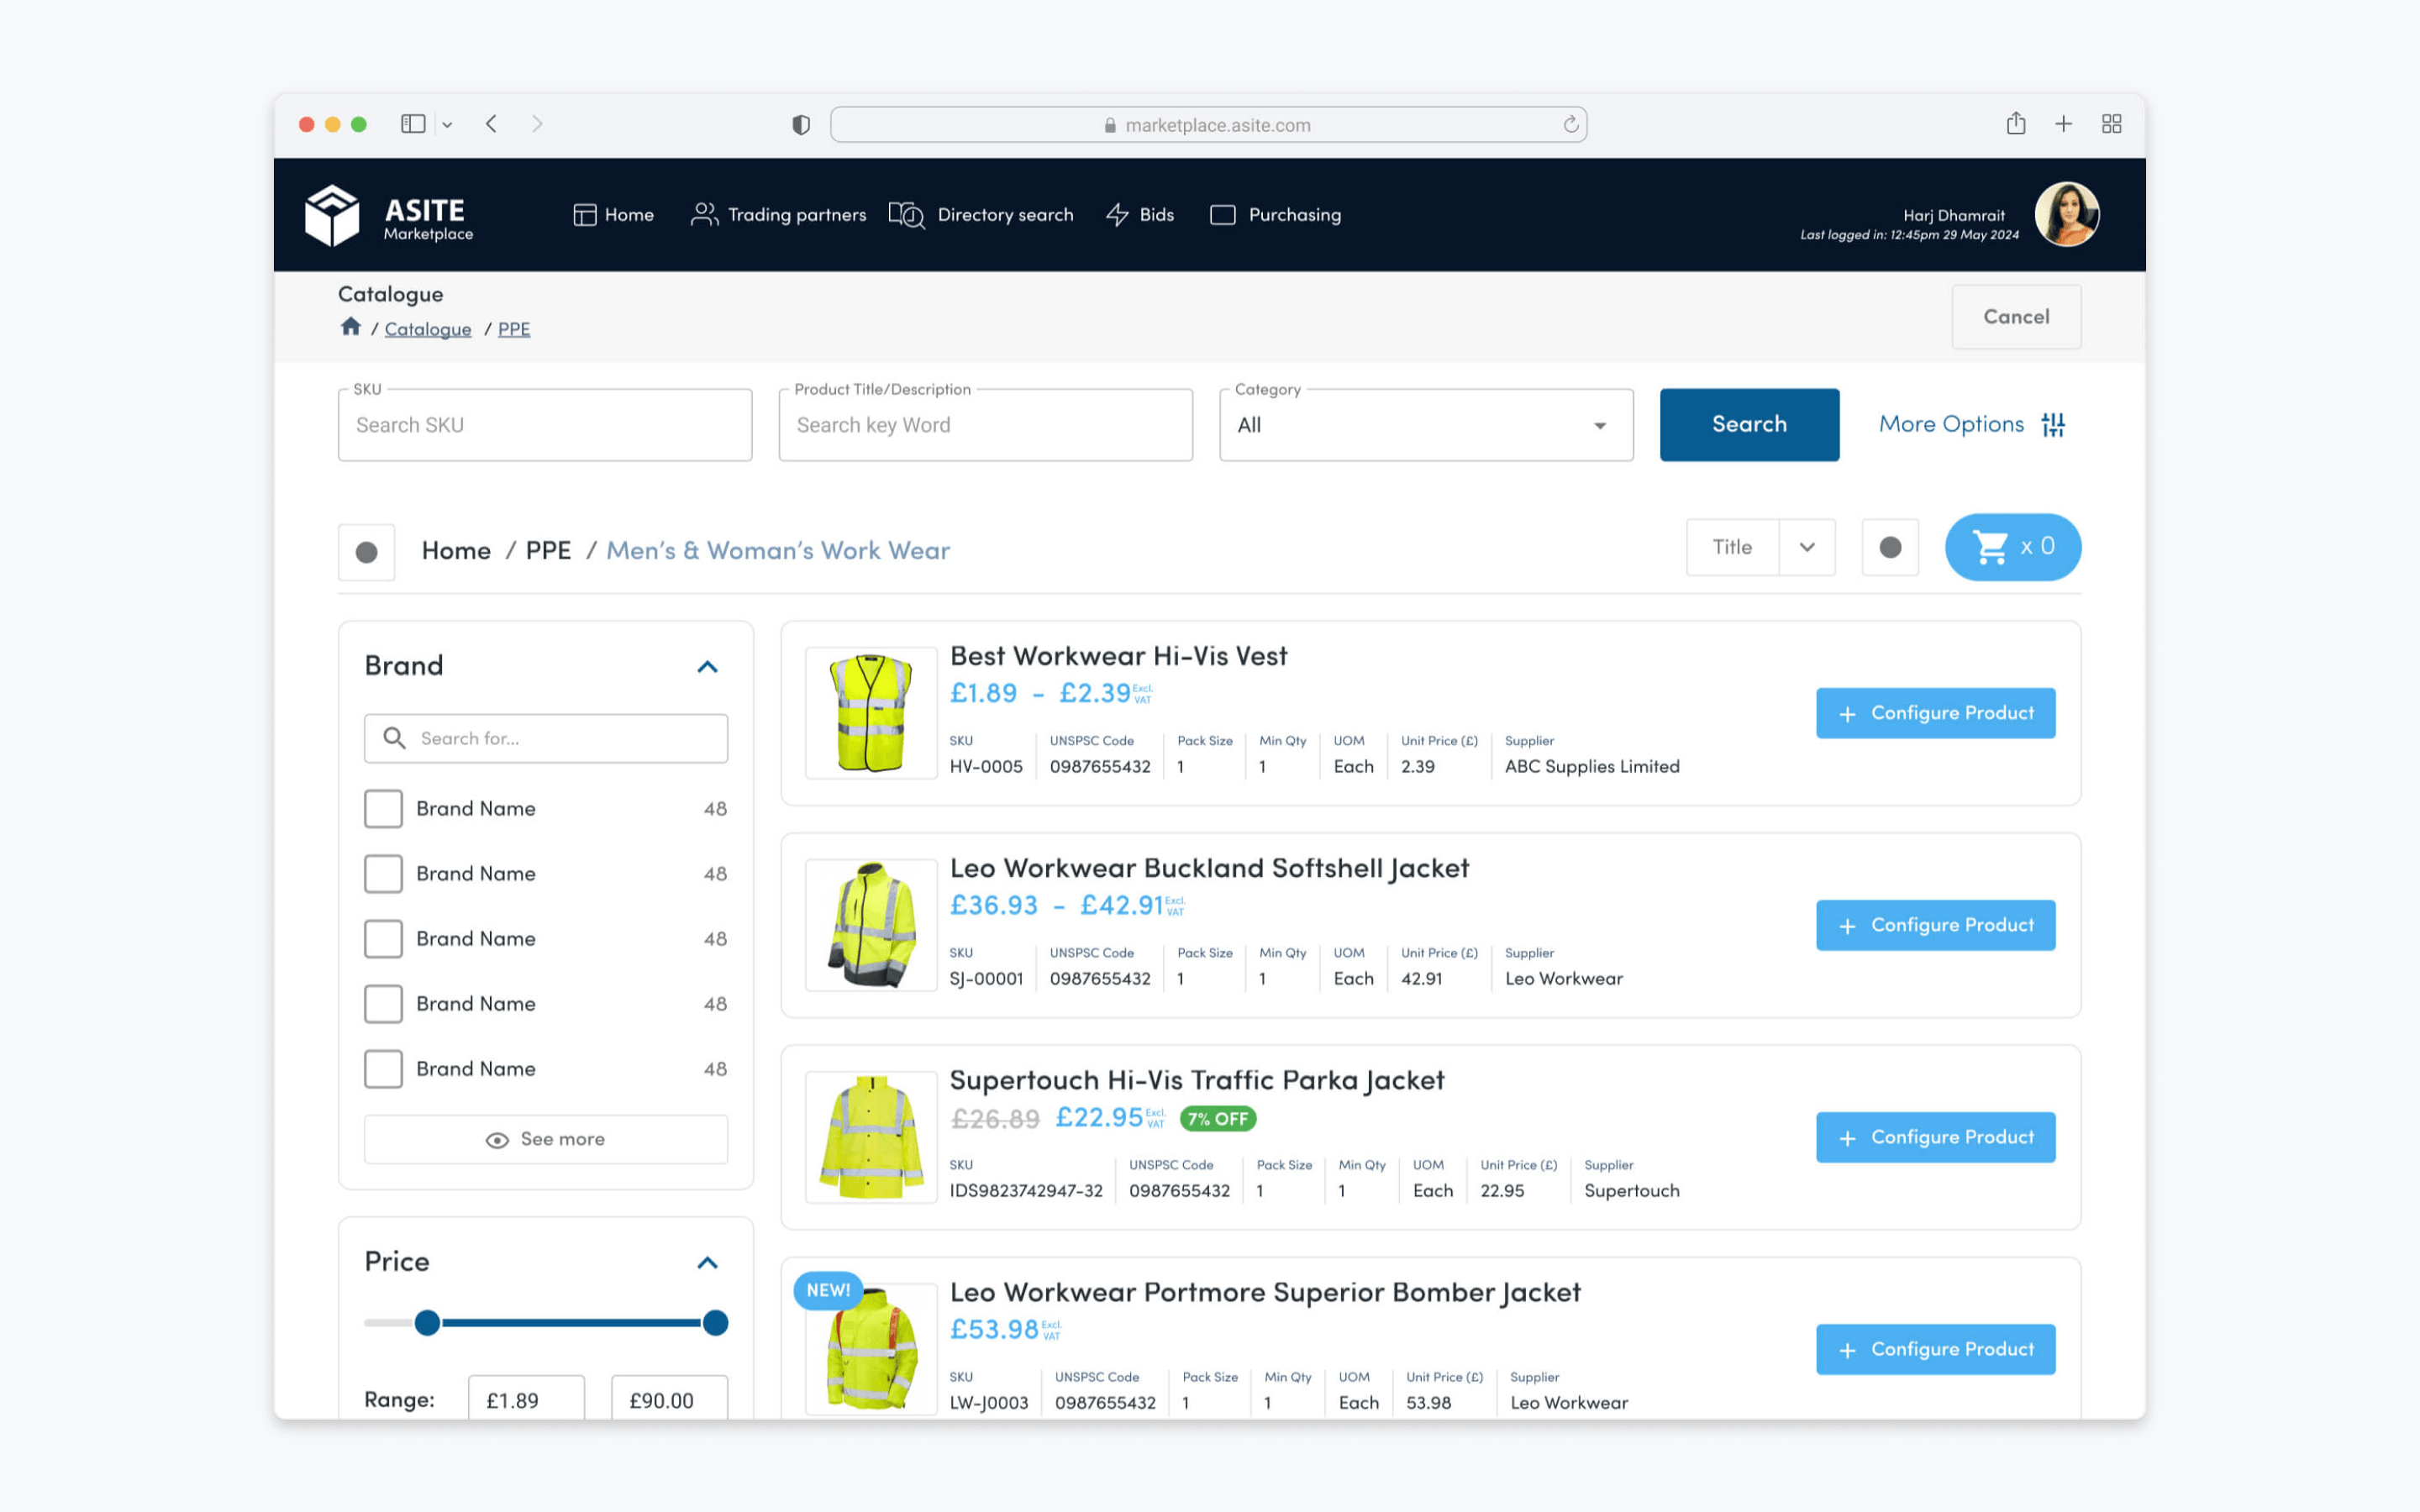Image resolution: width=2420 pixels, height=1512 pixels.
Task: Click the price slider maximum handle
Action: (715, 1323)
